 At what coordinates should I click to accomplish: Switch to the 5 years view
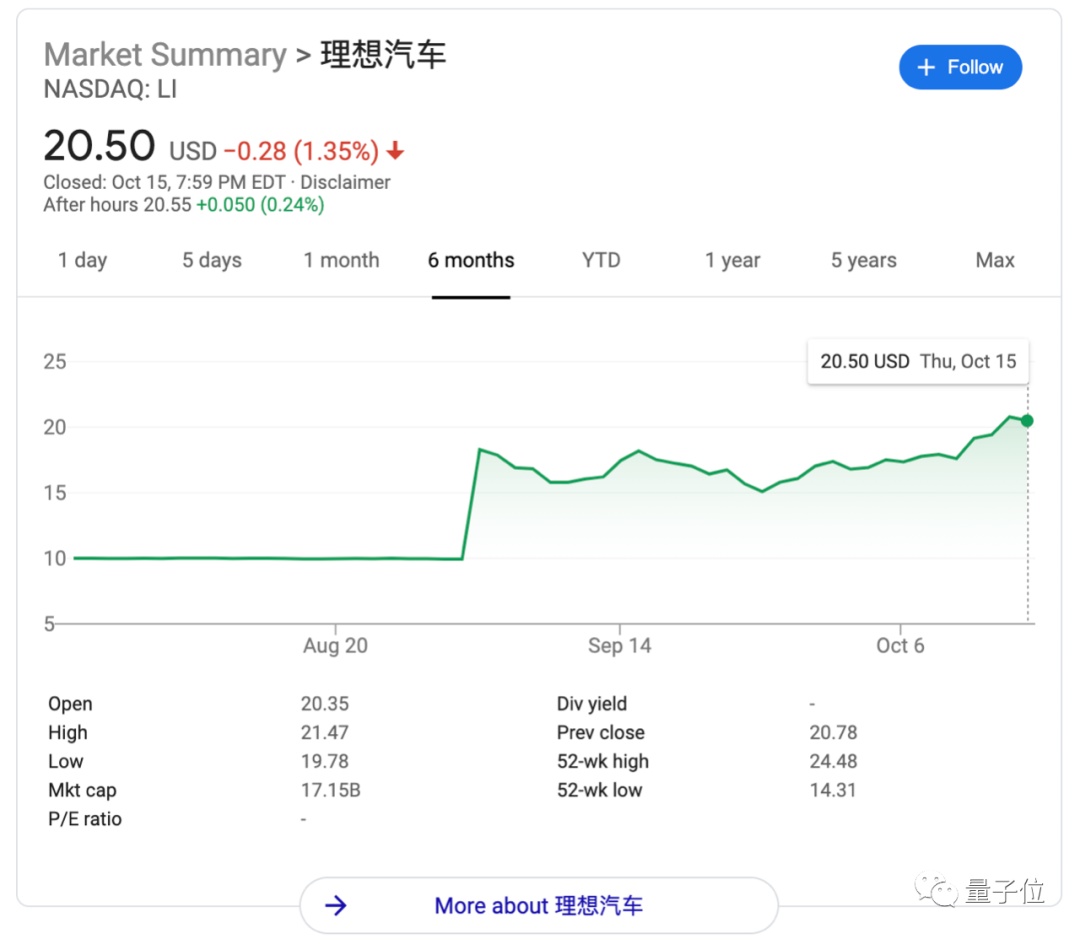[863, 260]
